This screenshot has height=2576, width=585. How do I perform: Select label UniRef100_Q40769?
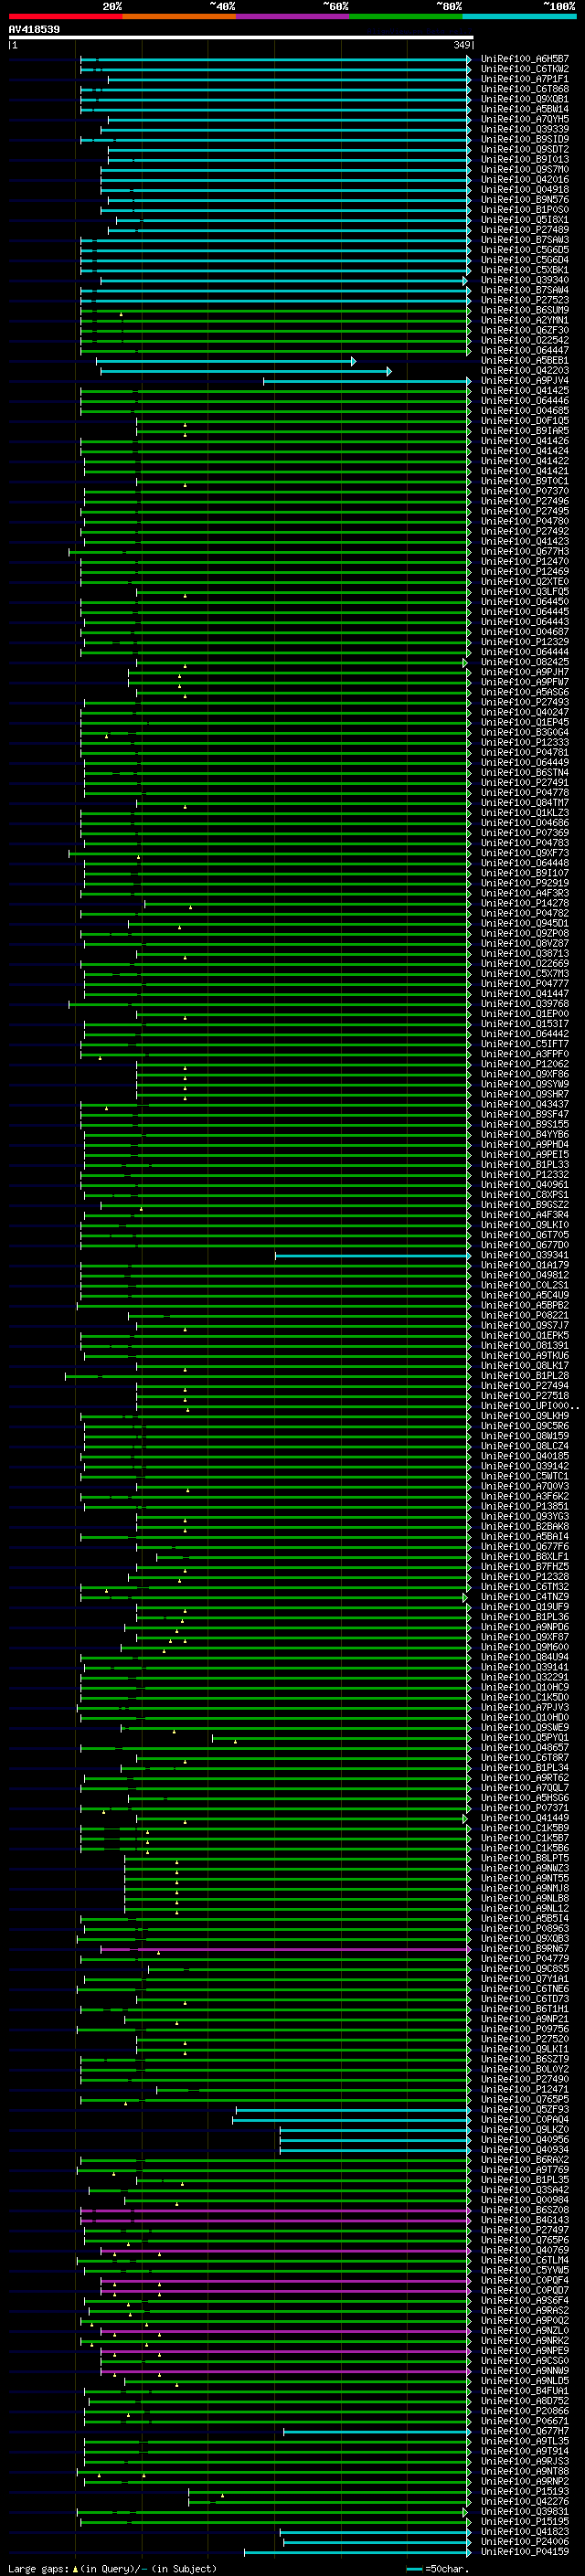tap(524, 2250)
